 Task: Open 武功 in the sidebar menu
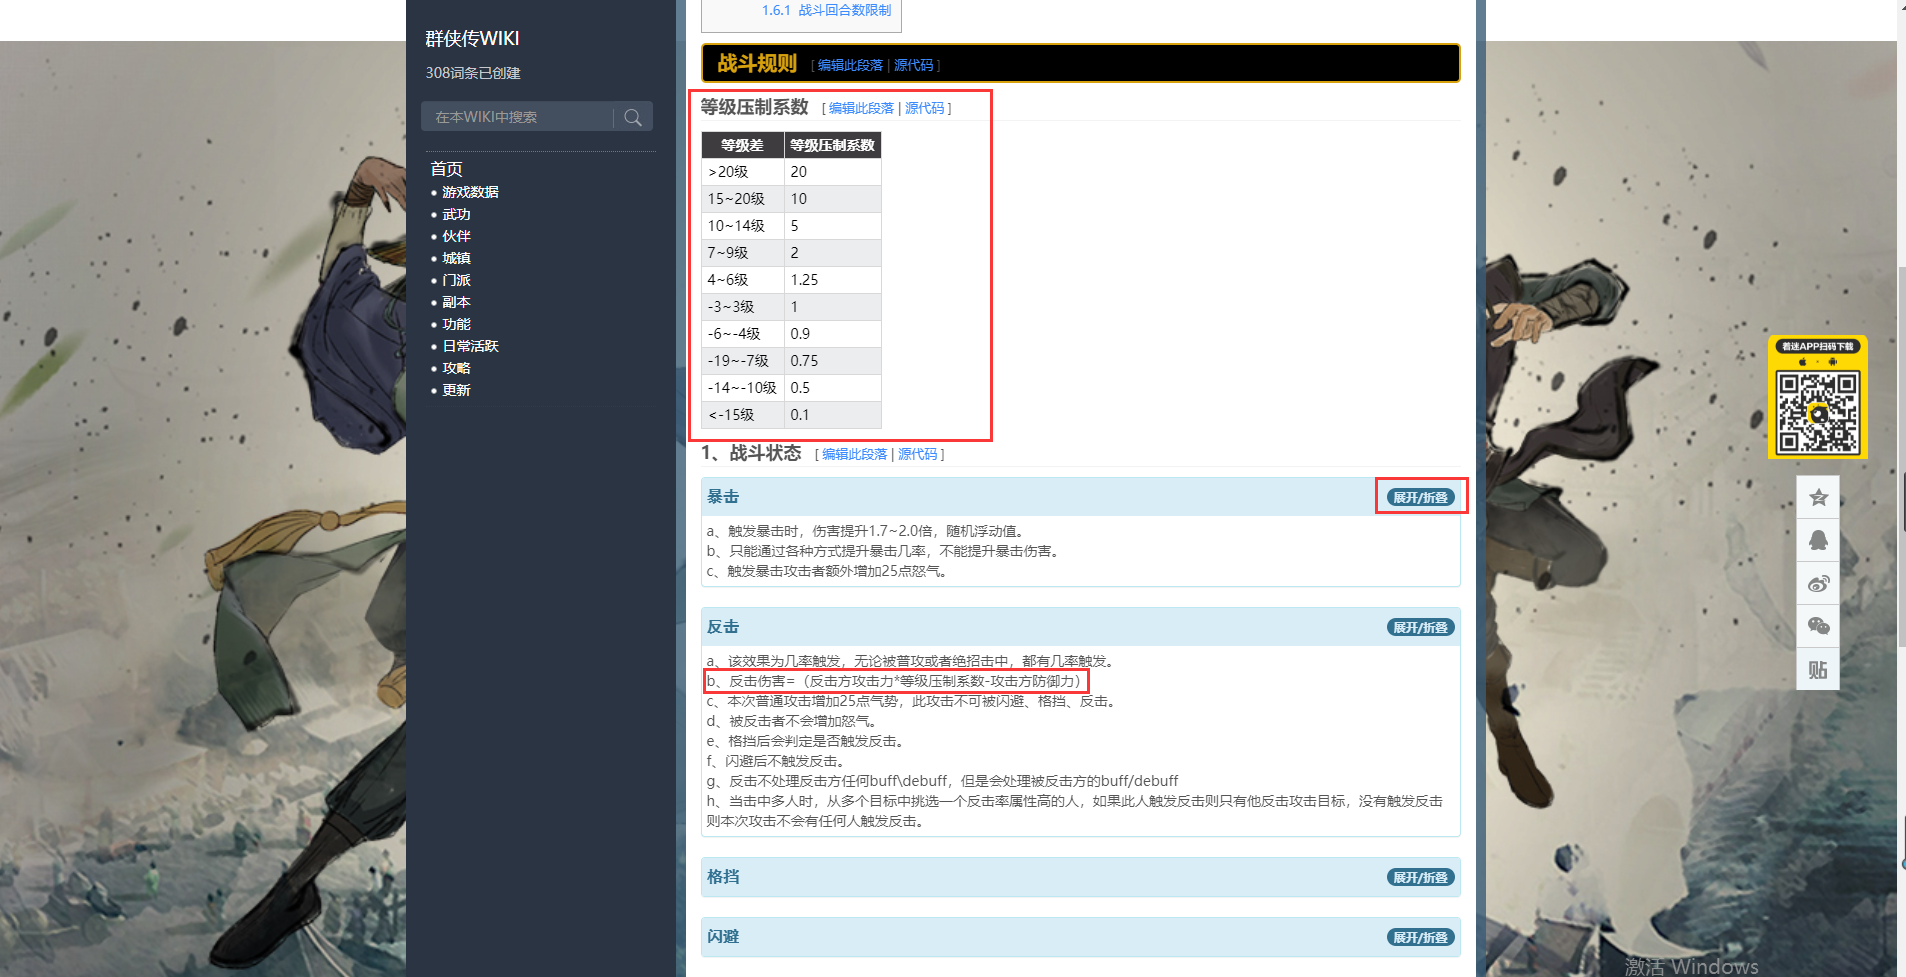point(456,214)
